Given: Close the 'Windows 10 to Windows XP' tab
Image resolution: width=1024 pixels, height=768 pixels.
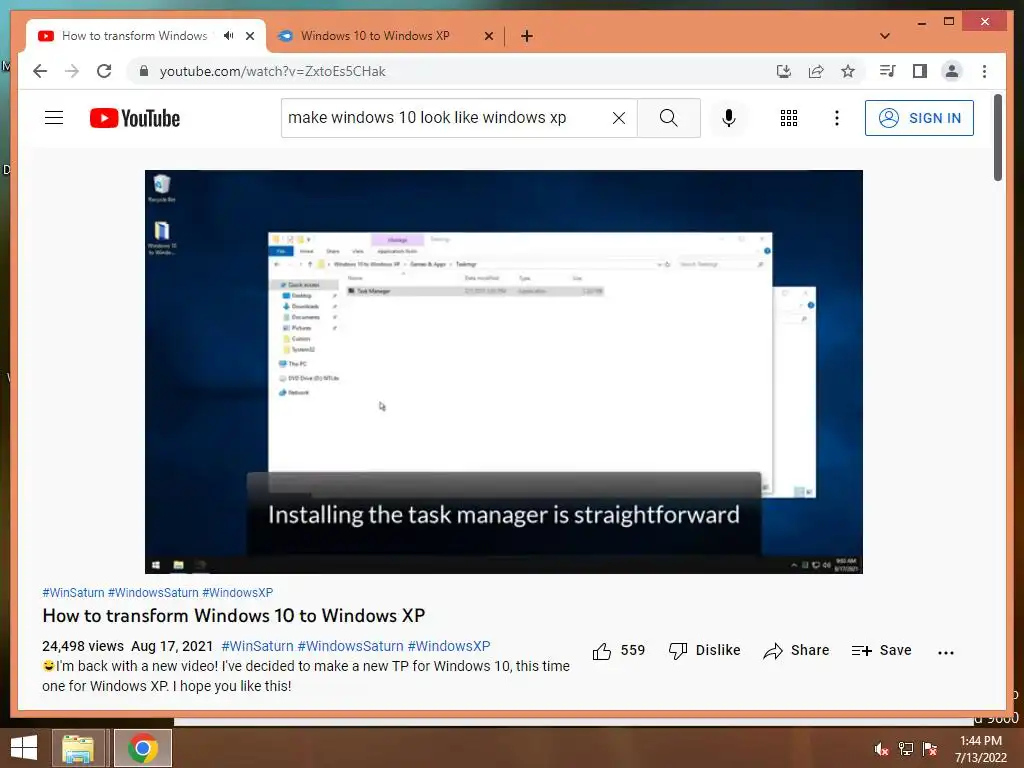Looking at the screenshot, I should coord(488,37).
